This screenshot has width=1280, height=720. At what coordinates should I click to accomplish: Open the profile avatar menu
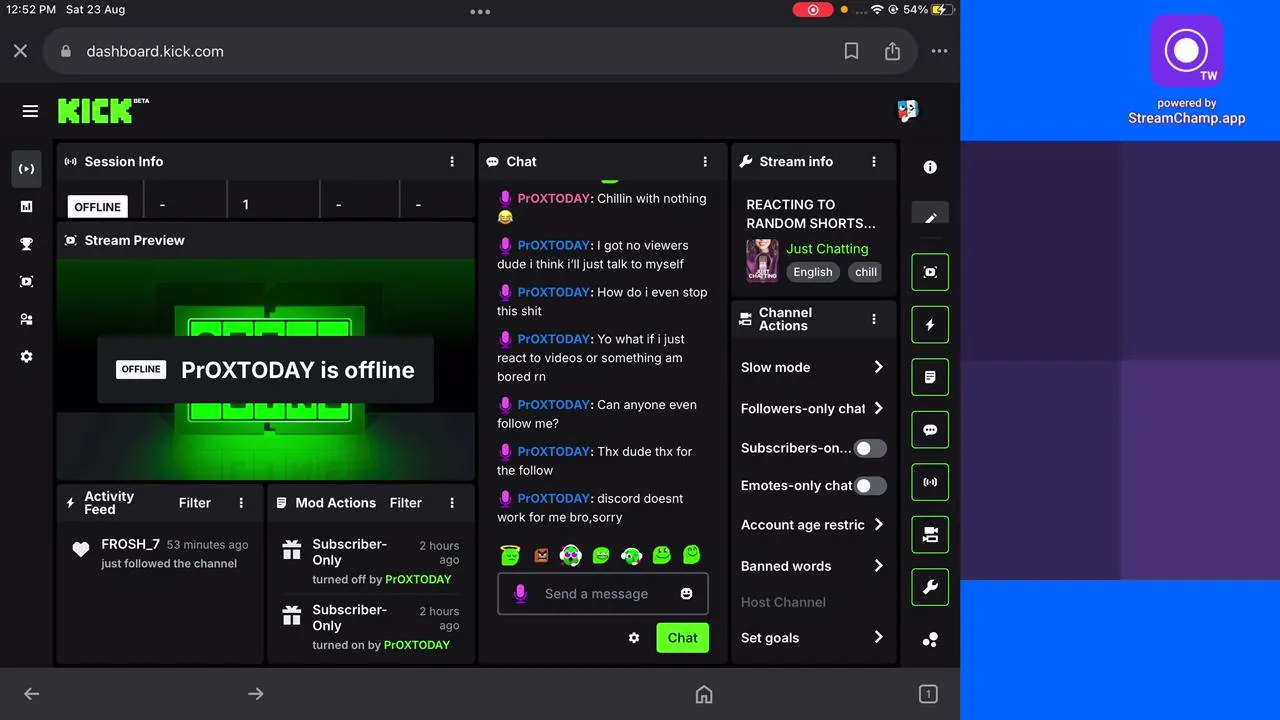(x=907, y=110)
